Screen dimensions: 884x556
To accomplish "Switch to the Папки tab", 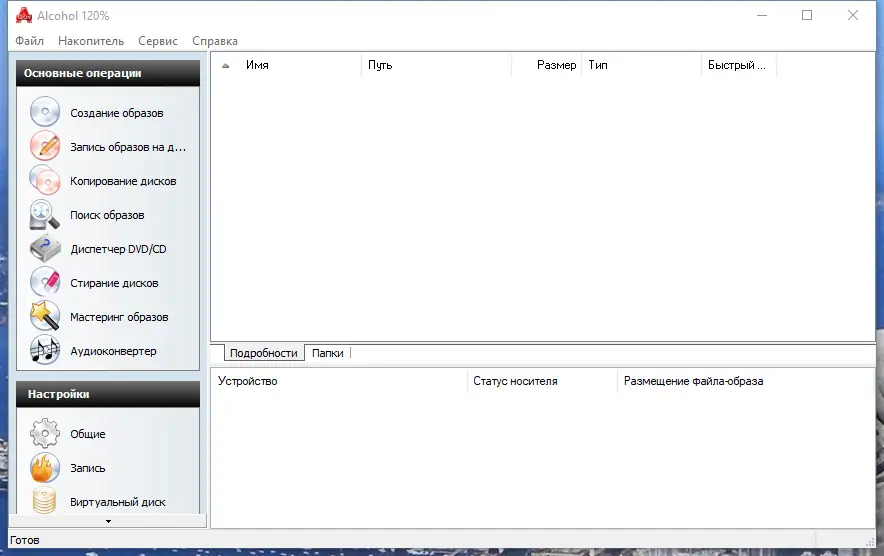I will (328, 353).
